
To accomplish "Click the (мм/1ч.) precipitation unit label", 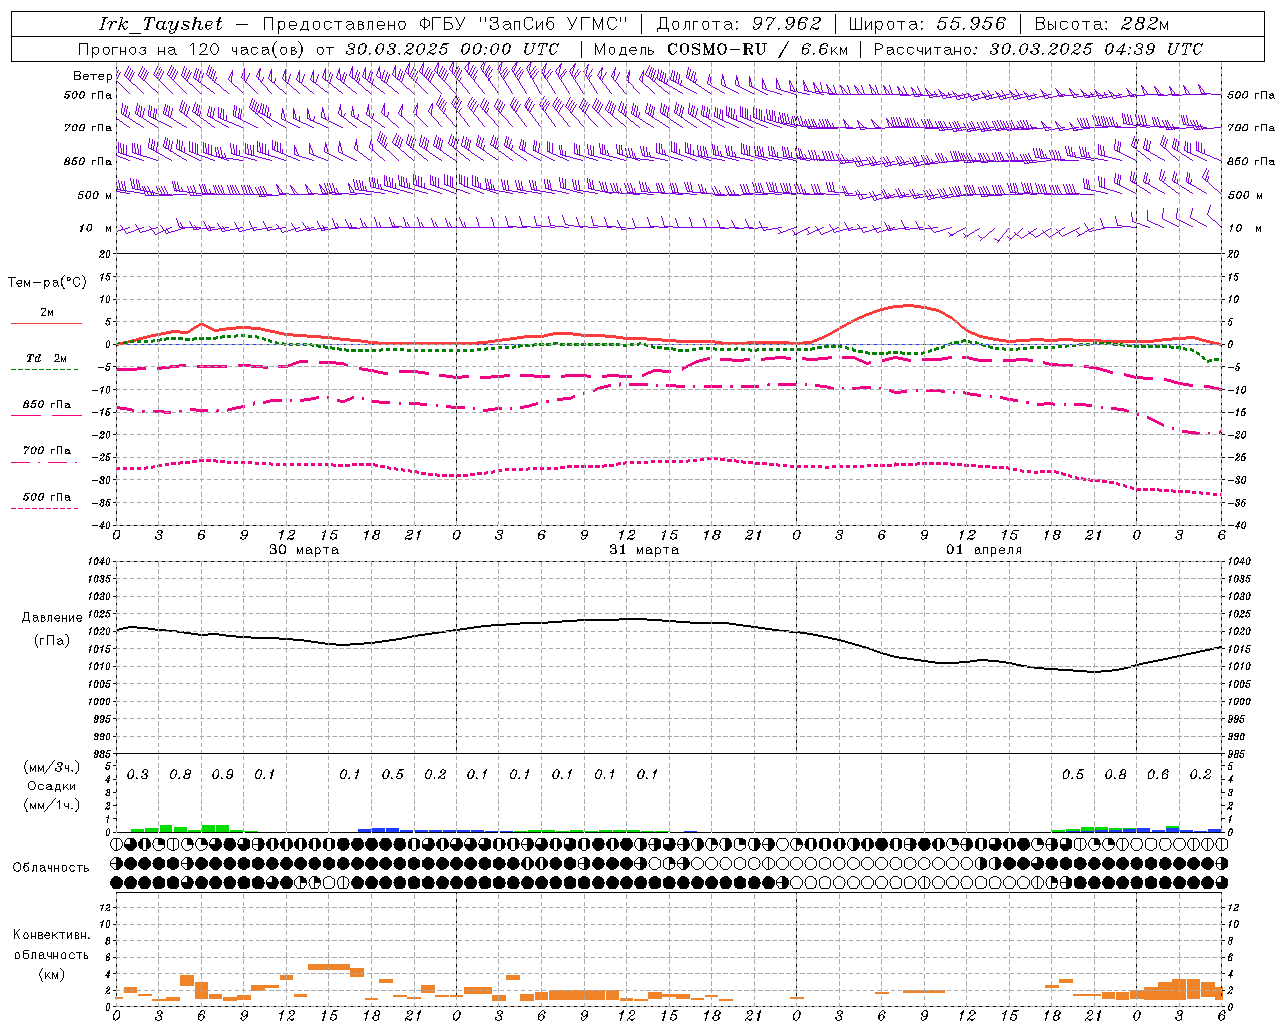I will click(52, 805).
